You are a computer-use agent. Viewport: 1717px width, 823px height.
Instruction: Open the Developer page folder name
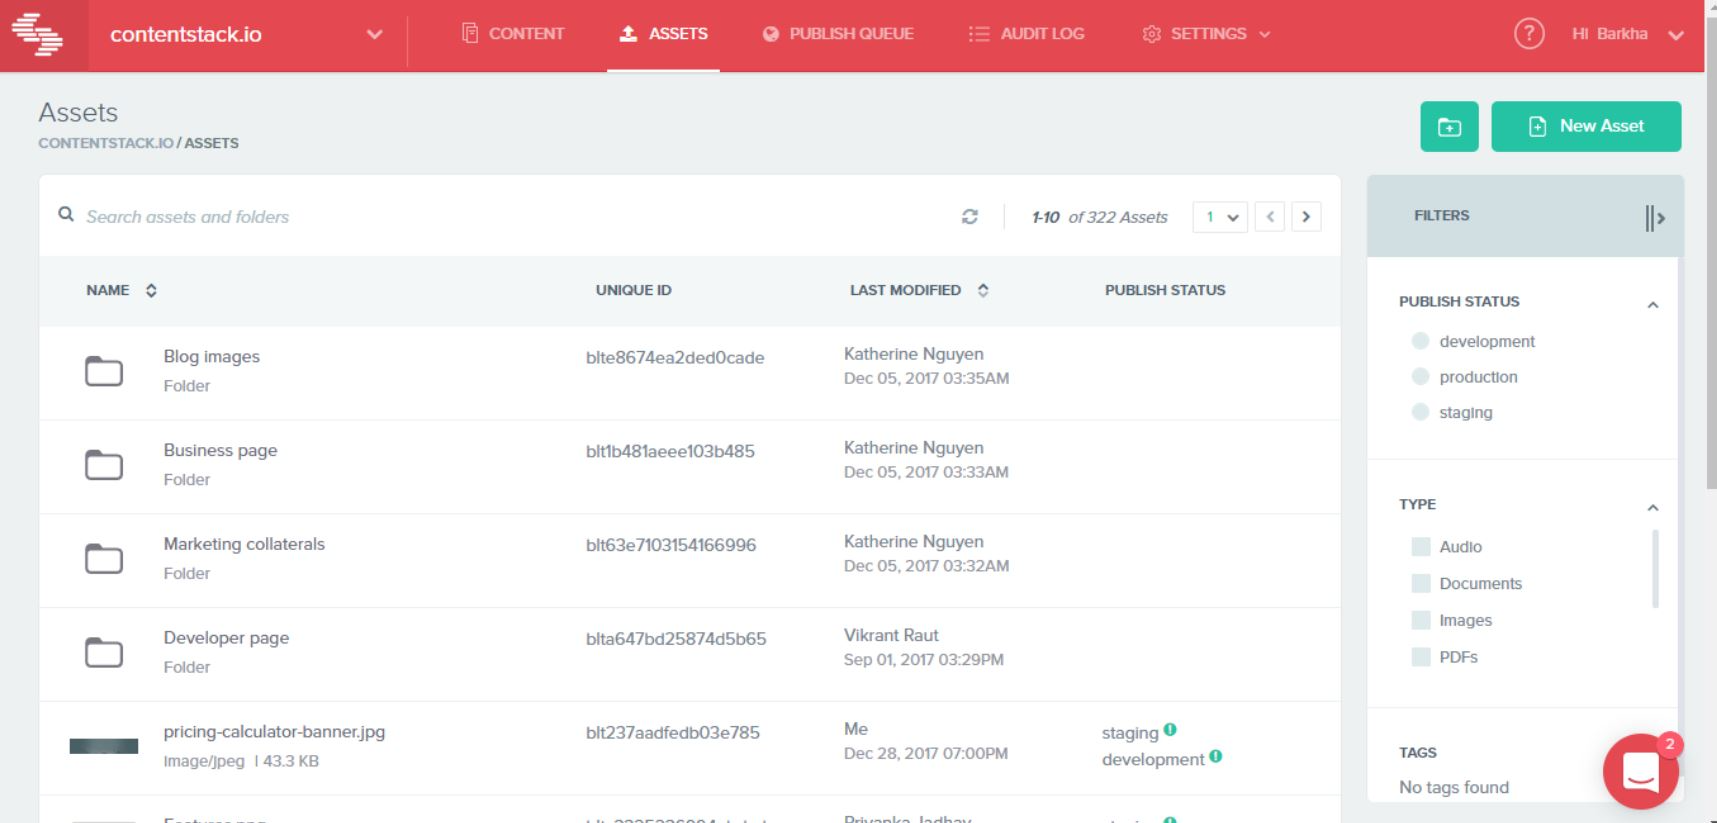coord(226,638)
